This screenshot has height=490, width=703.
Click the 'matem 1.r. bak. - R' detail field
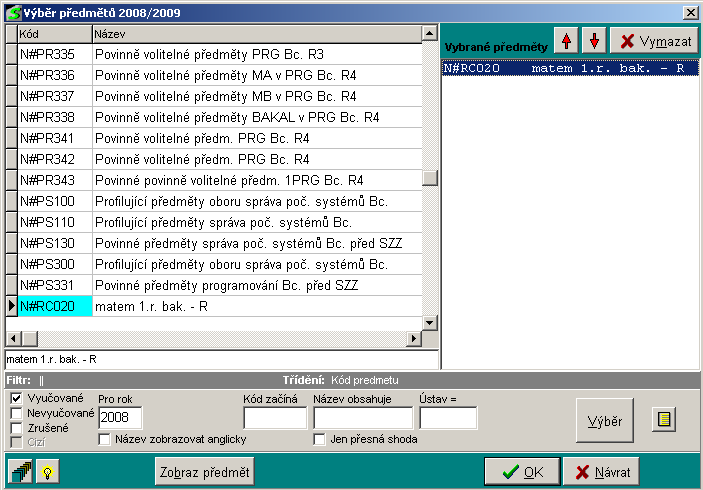coord(221,360)
